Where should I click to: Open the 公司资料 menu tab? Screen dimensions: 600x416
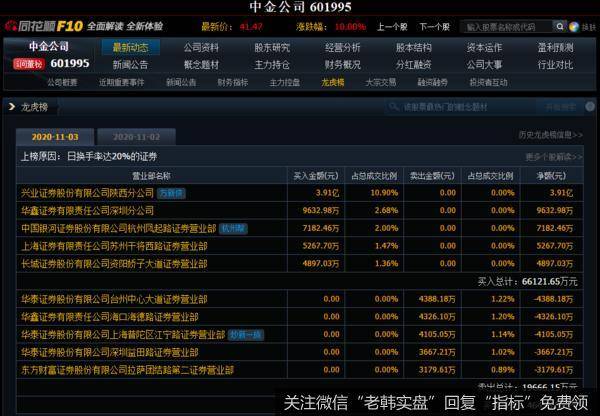pyautogui.click(x=201, y=48)
